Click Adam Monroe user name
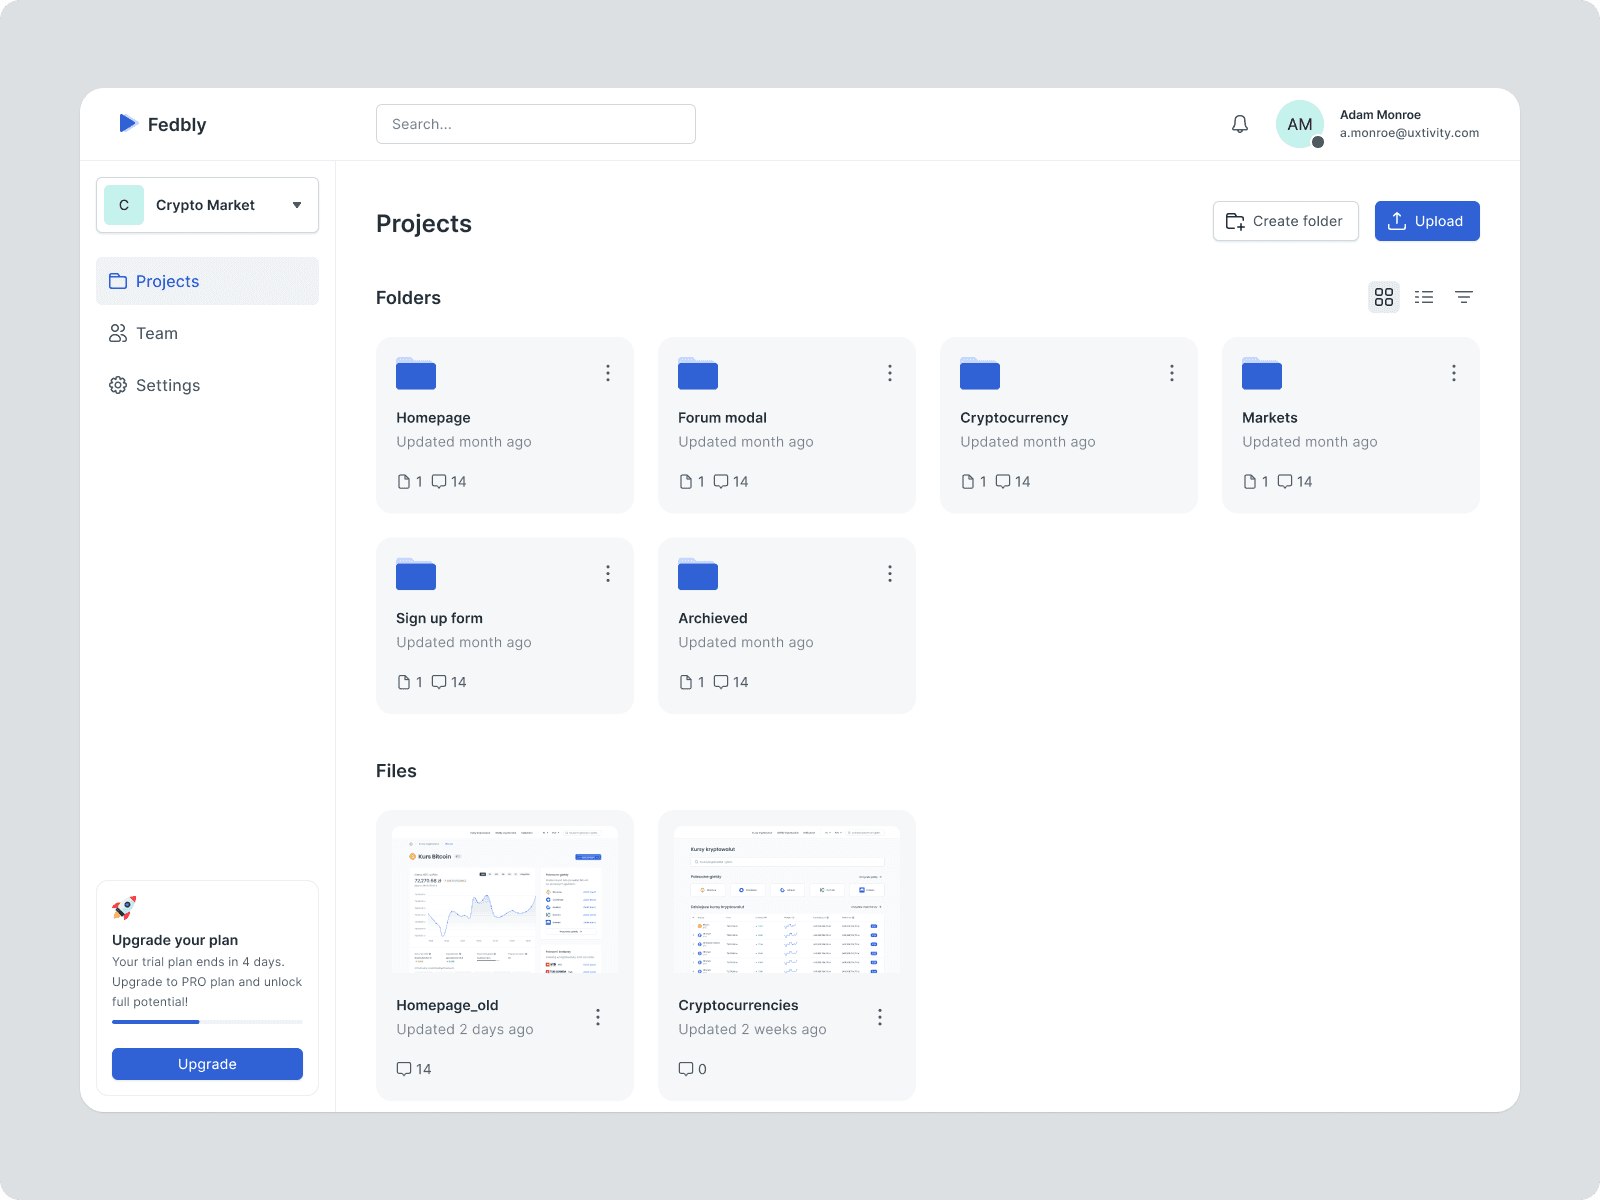The width and height of the screenshot is (1600, 1200). point(1380,115)
